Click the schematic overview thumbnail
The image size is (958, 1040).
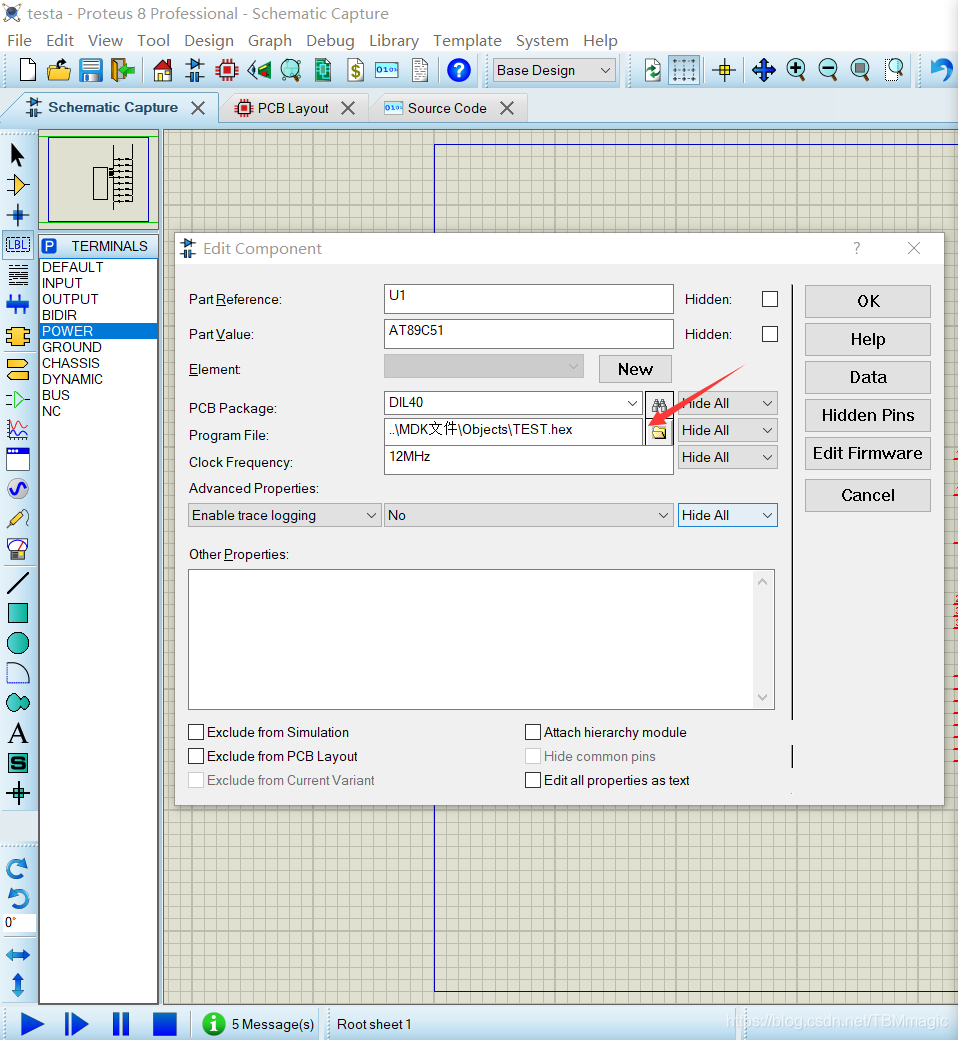pyautogui.click(x=98, y=179)
